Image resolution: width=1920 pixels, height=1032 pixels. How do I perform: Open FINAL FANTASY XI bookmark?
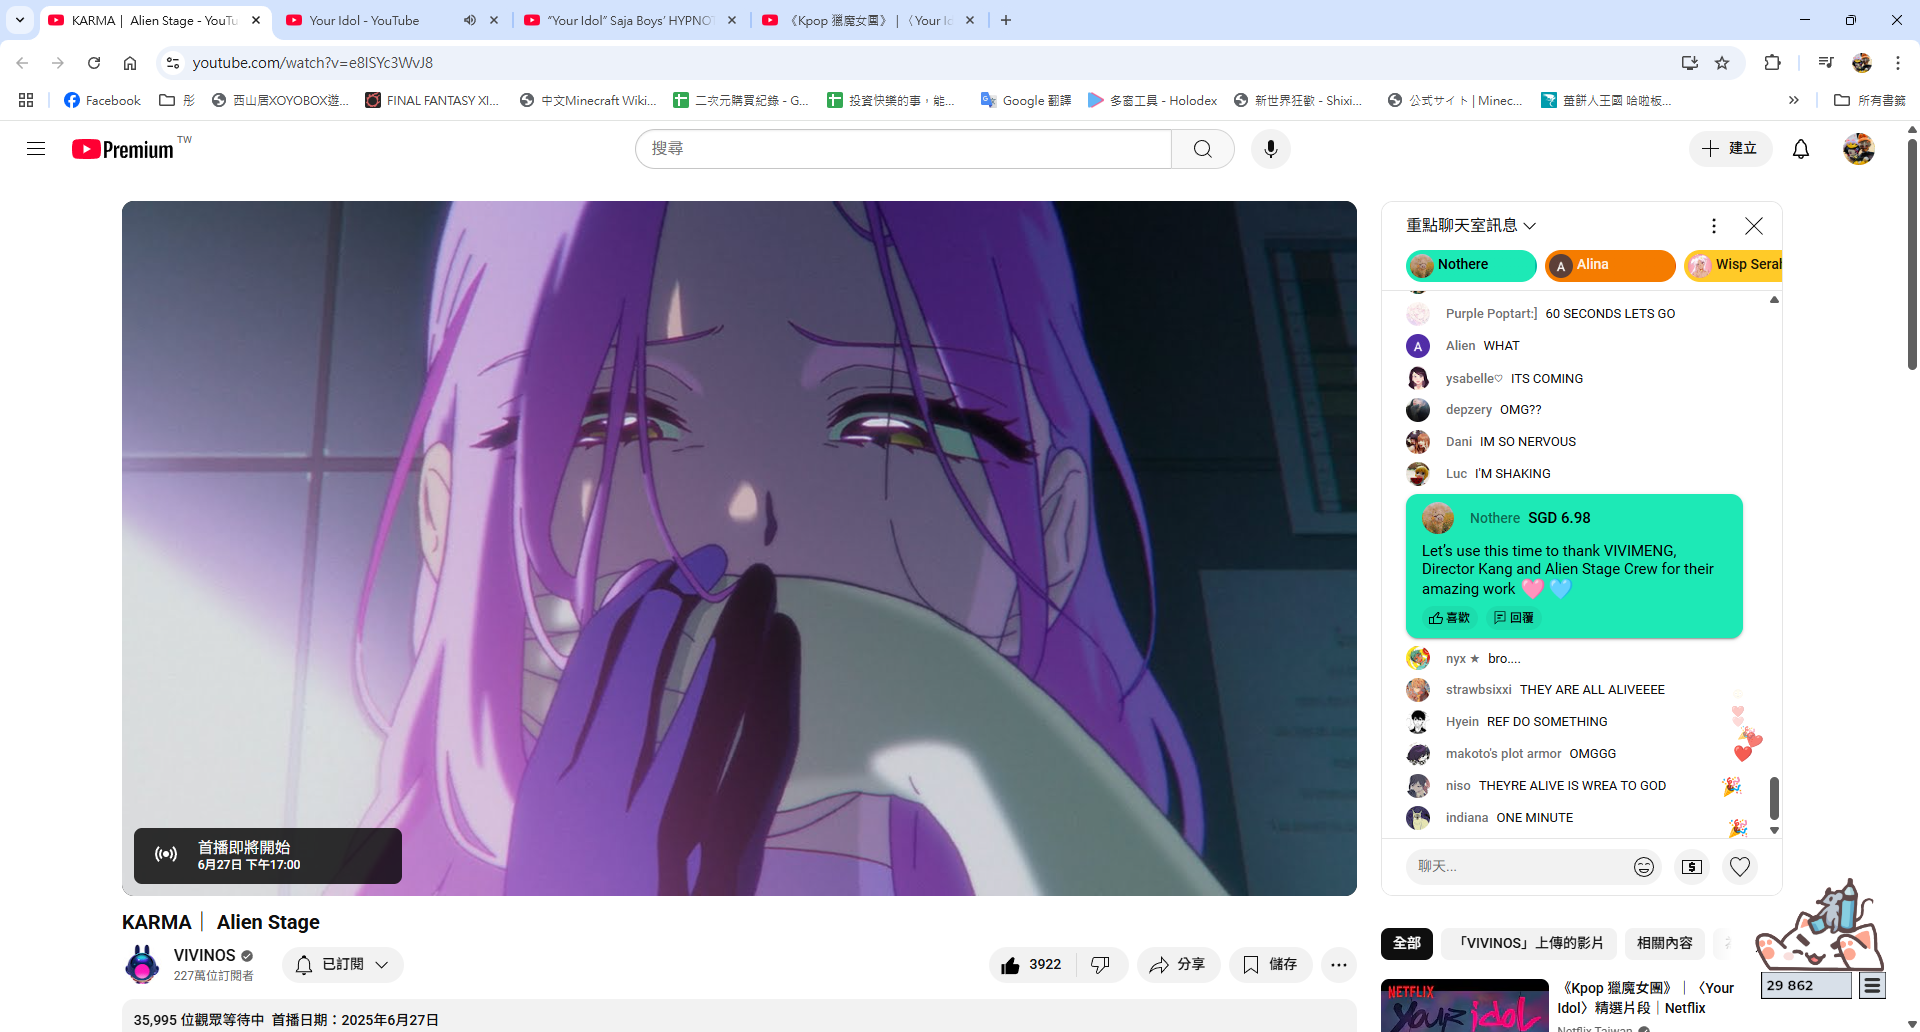click(432, 100)
